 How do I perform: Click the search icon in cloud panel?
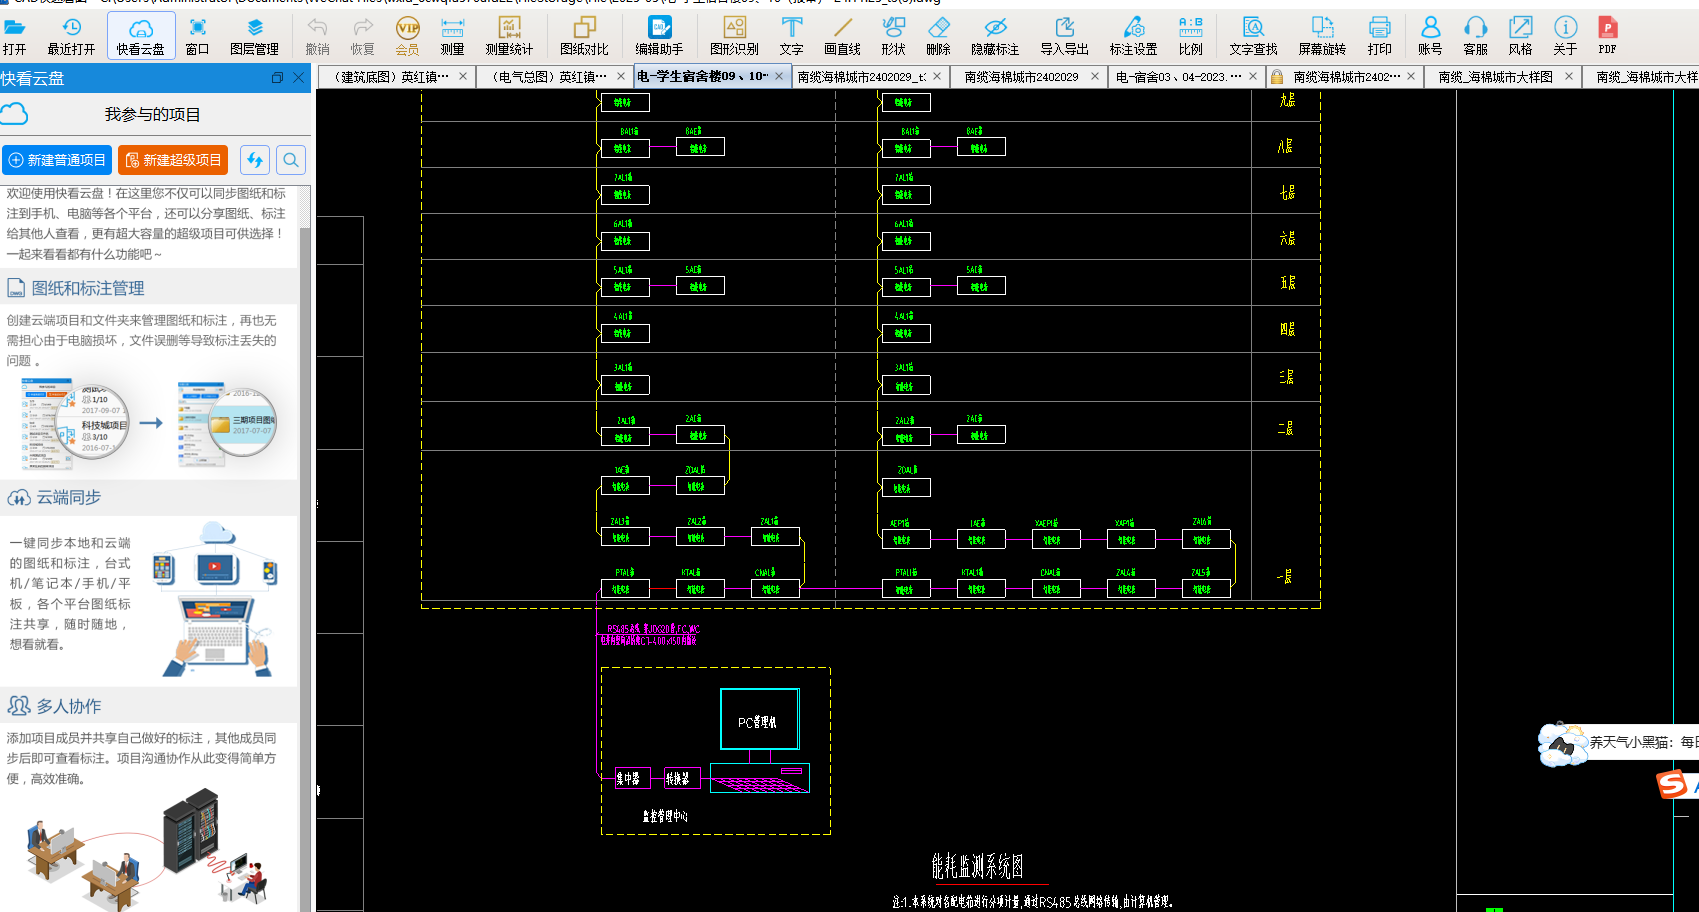click(291, 160)
